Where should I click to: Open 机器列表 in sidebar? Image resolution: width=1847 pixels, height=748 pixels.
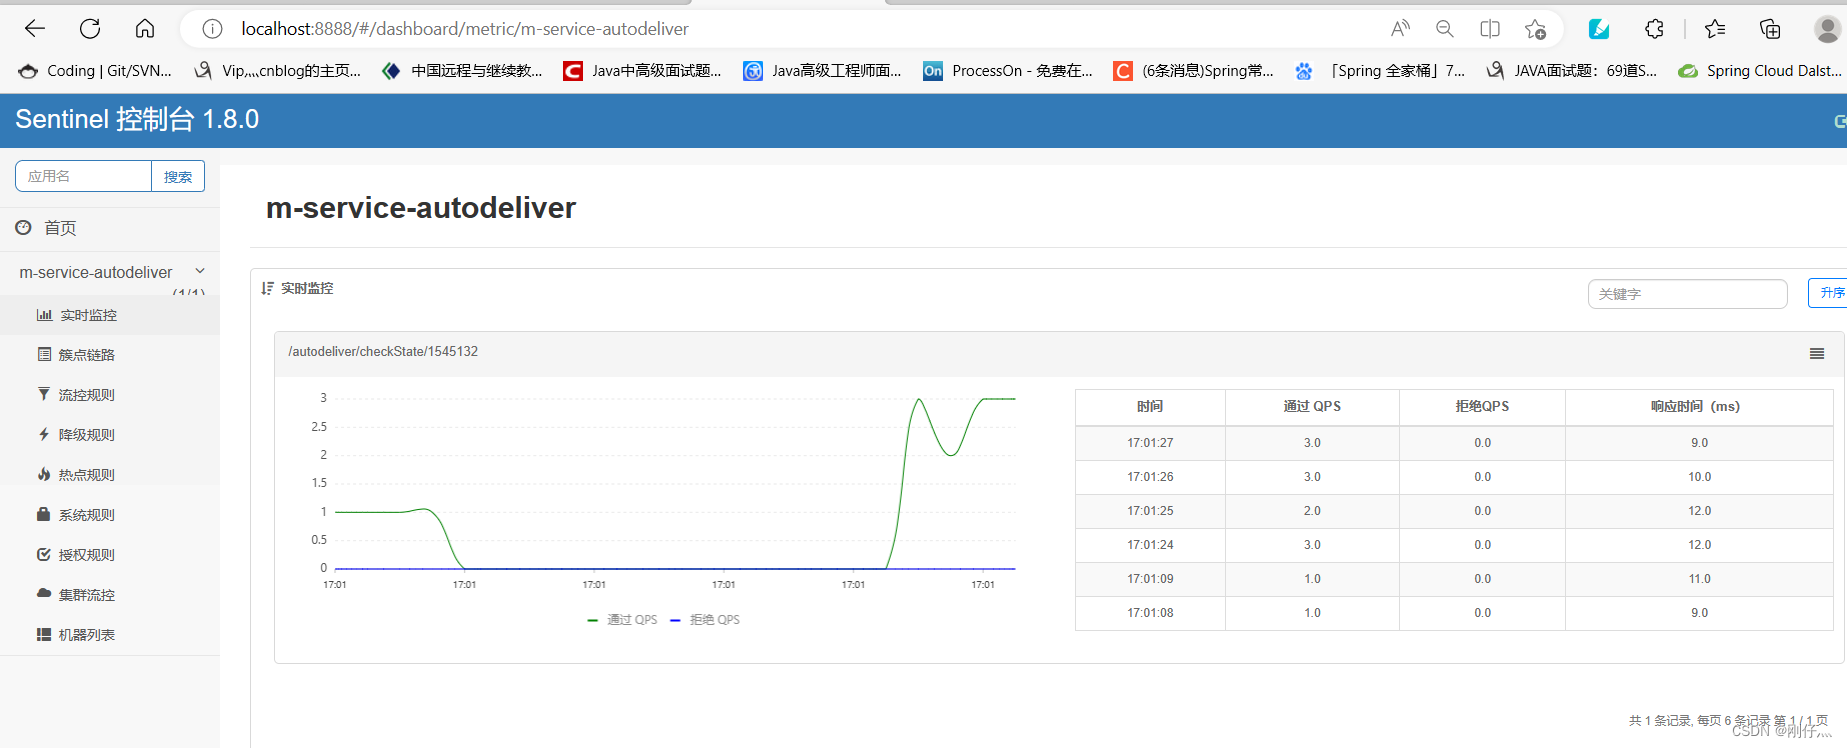pos(110,635)
